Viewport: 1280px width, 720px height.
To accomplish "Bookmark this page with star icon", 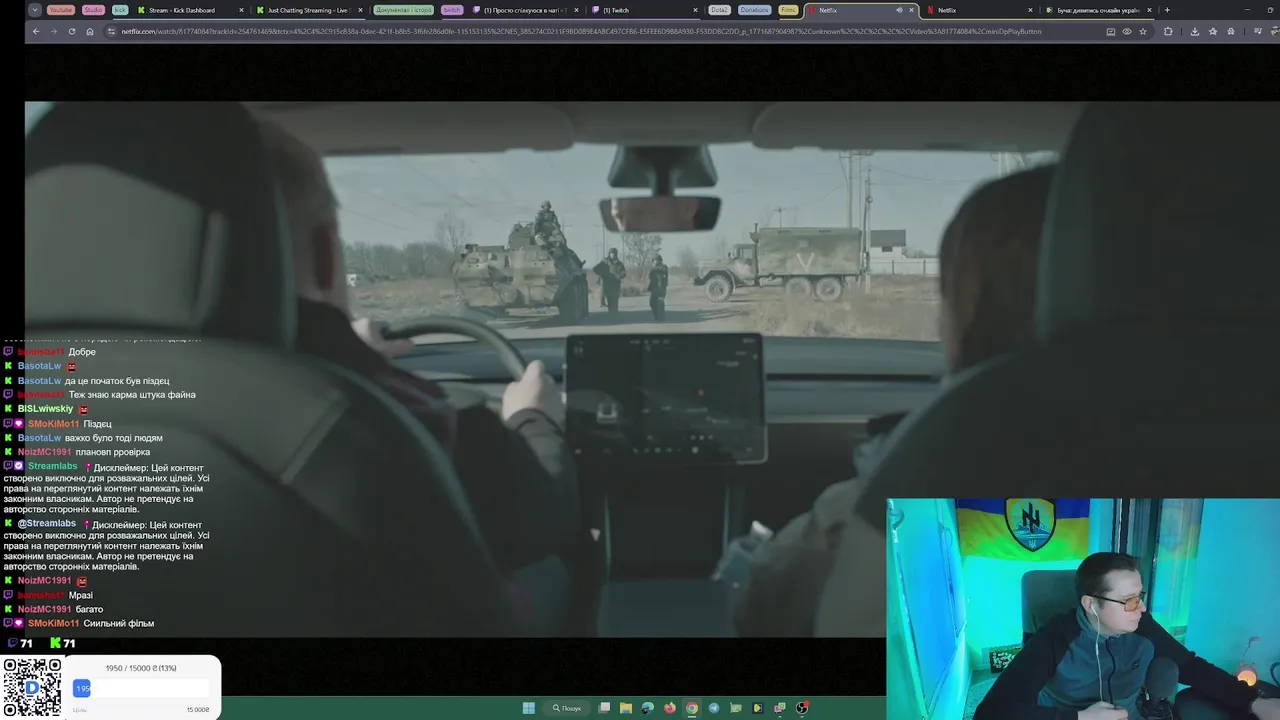I will 1143,31.
